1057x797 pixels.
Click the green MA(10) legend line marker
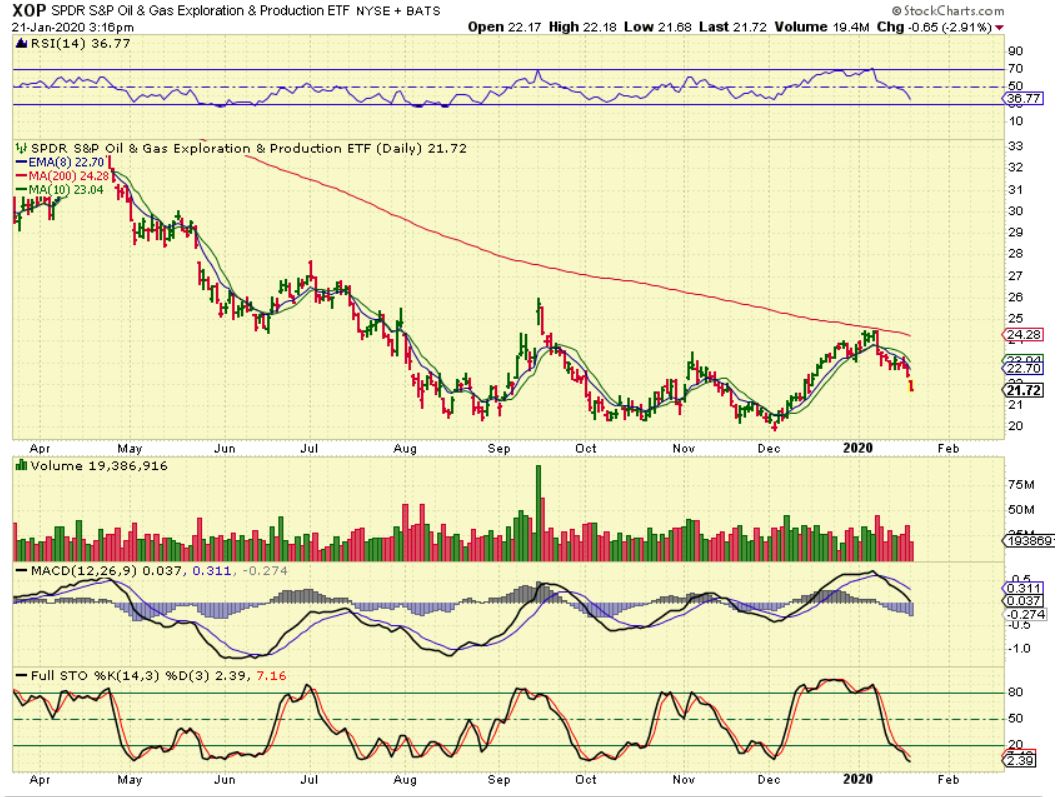(21, 190)
